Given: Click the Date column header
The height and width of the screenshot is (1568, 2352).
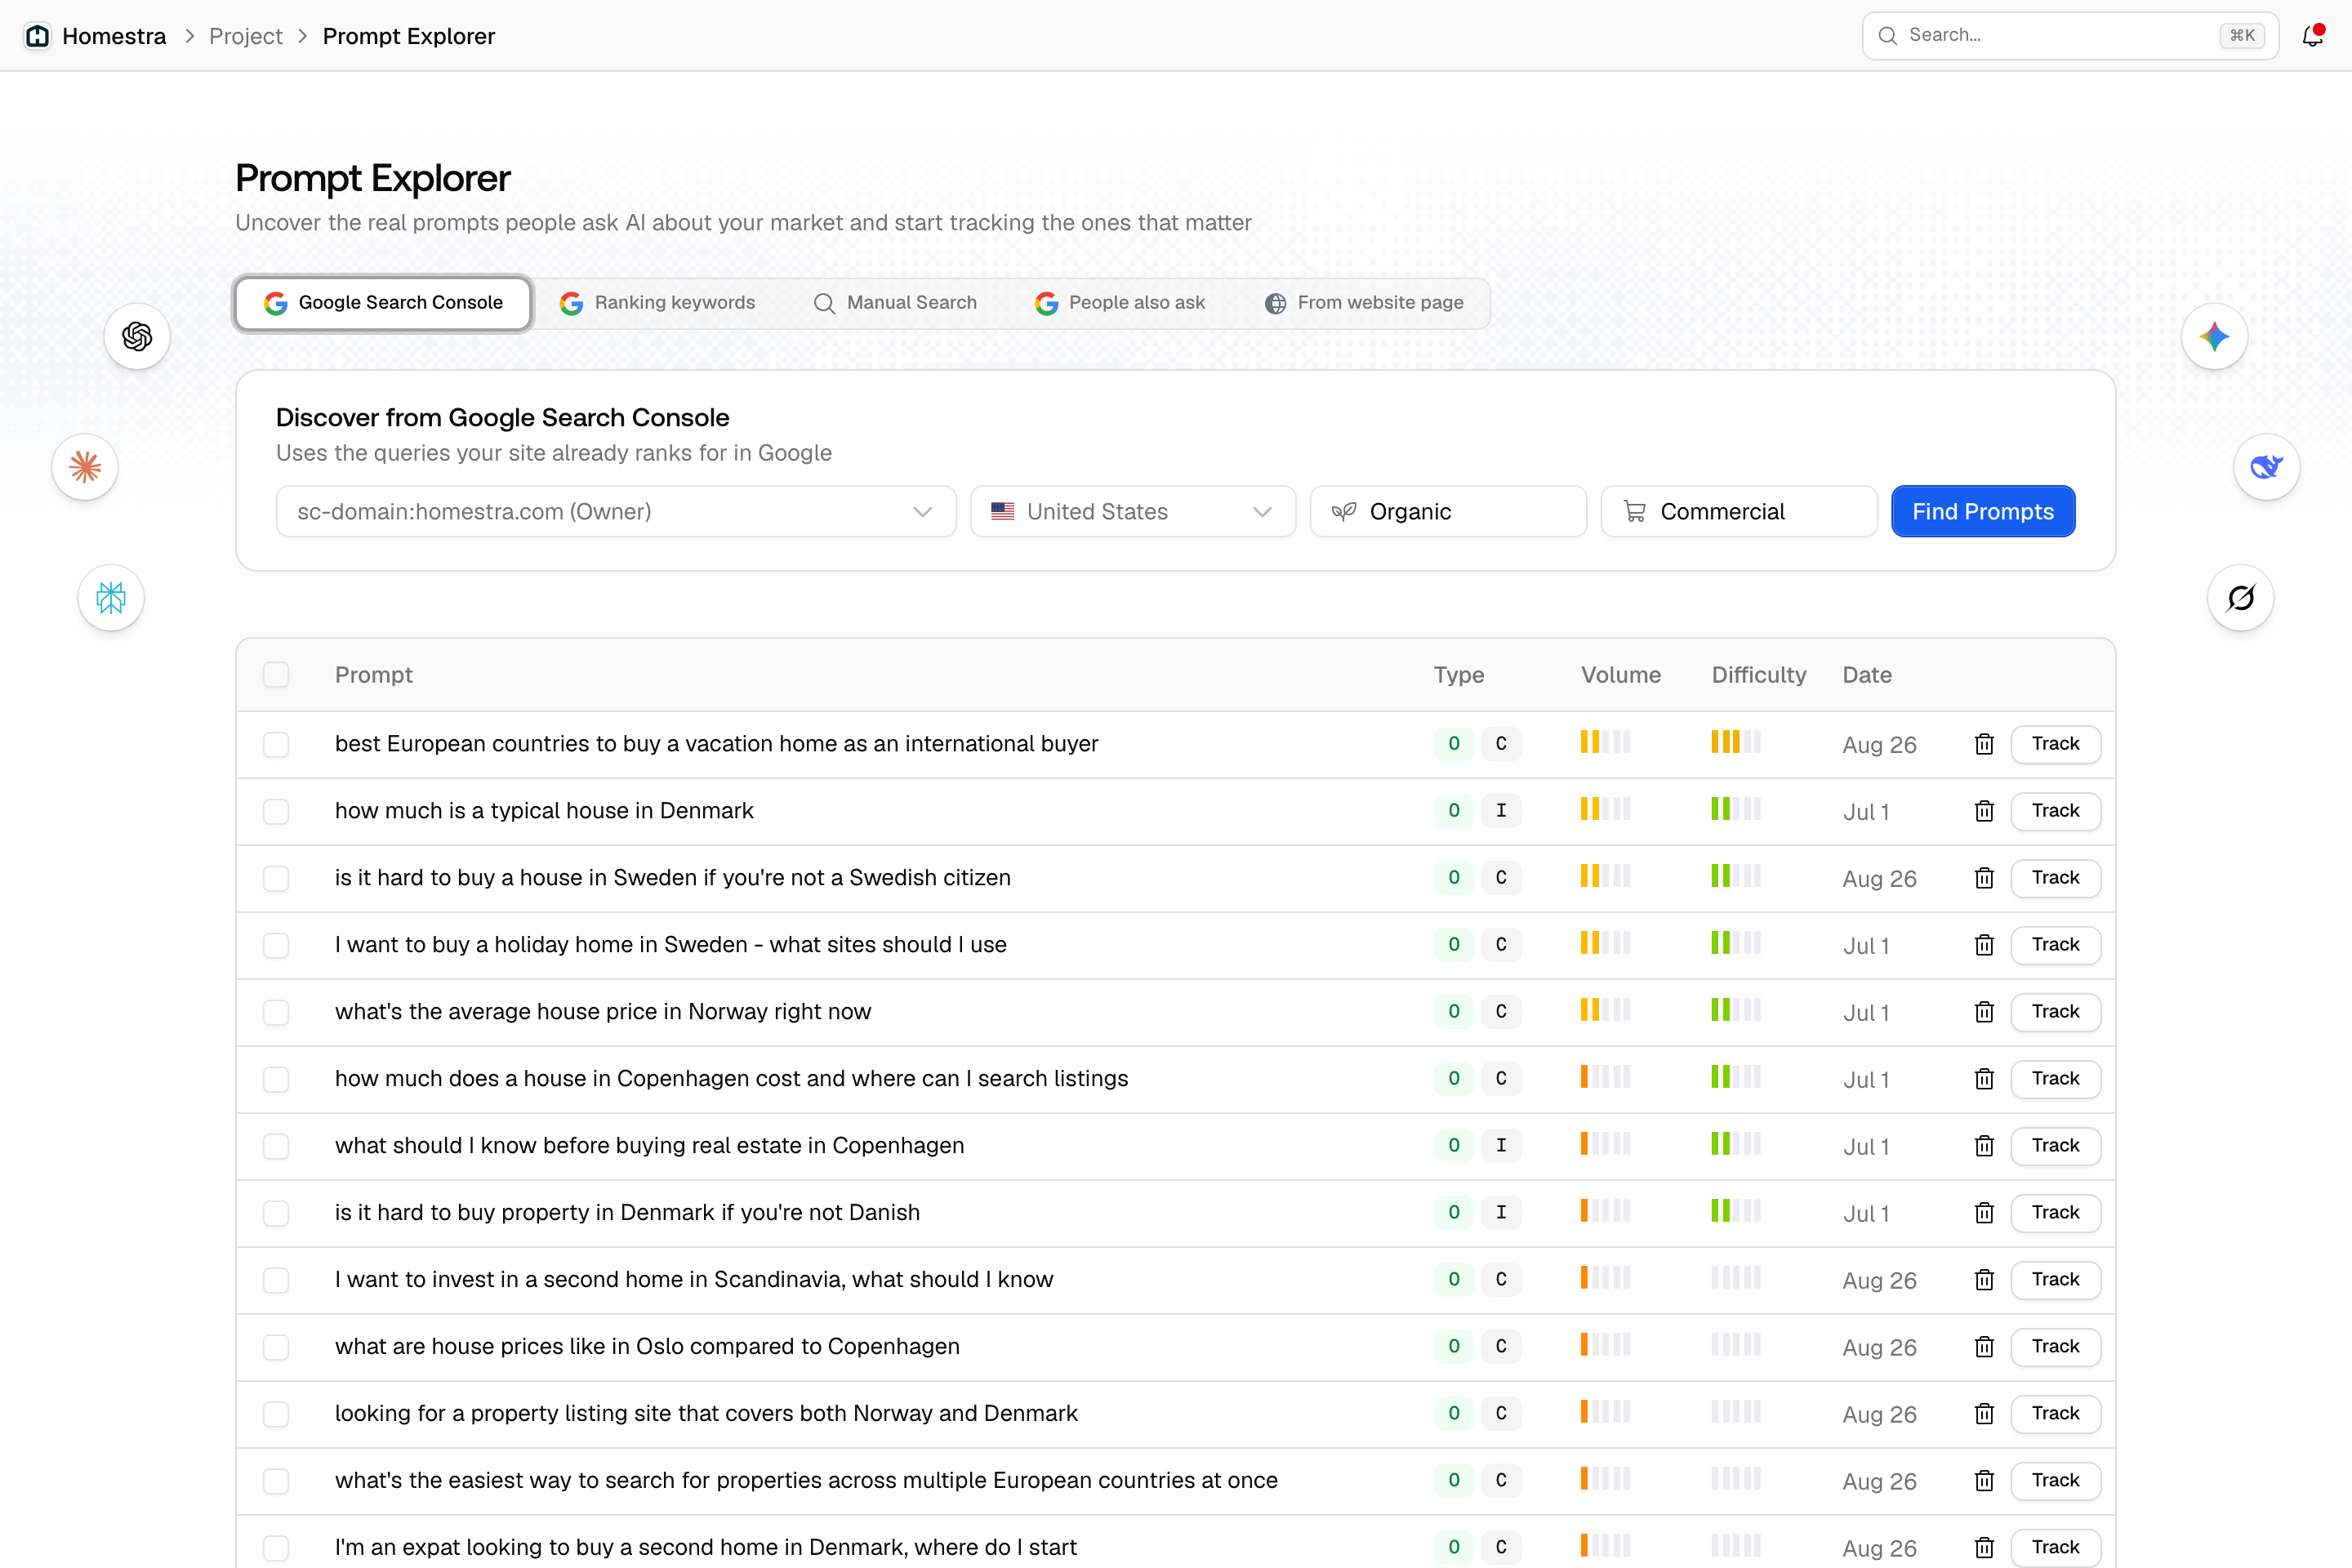Looking at the screenshot, I should [1866, 675].
